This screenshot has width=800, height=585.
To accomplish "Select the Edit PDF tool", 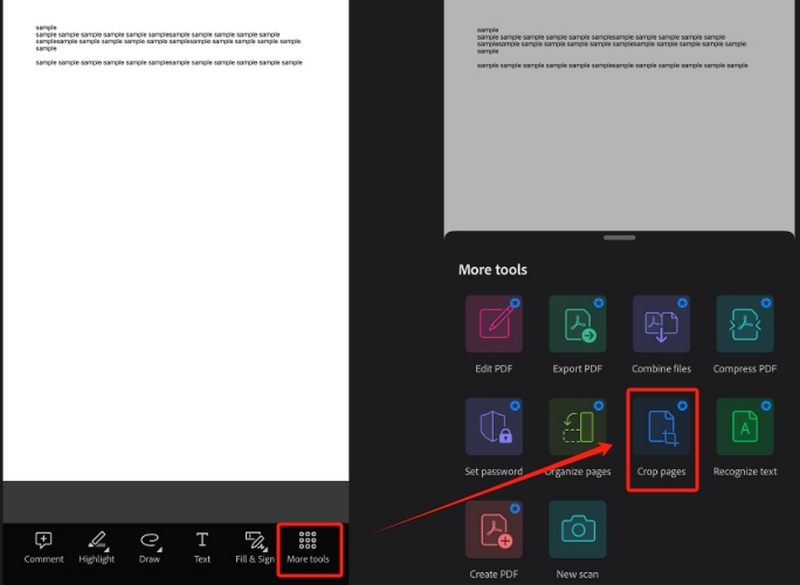I will tap(493, 323).
